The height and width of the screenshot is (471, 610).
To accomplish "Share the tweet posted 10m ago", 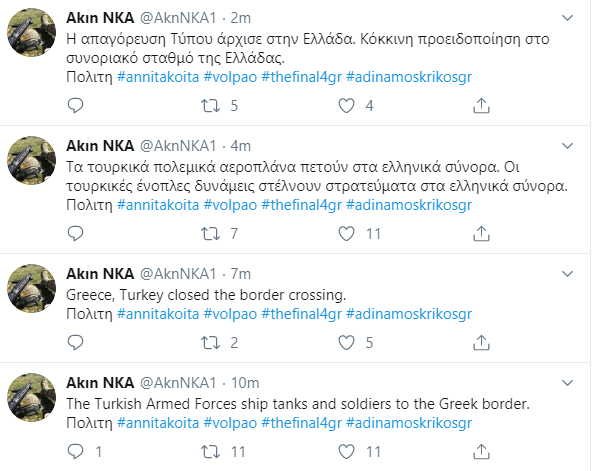I will (x=481, y=452).
